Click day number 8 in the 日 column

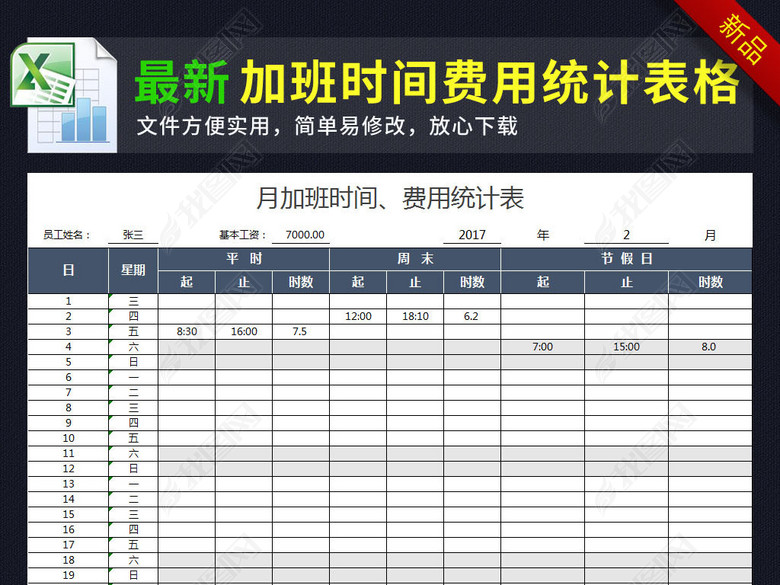point(68,408)
